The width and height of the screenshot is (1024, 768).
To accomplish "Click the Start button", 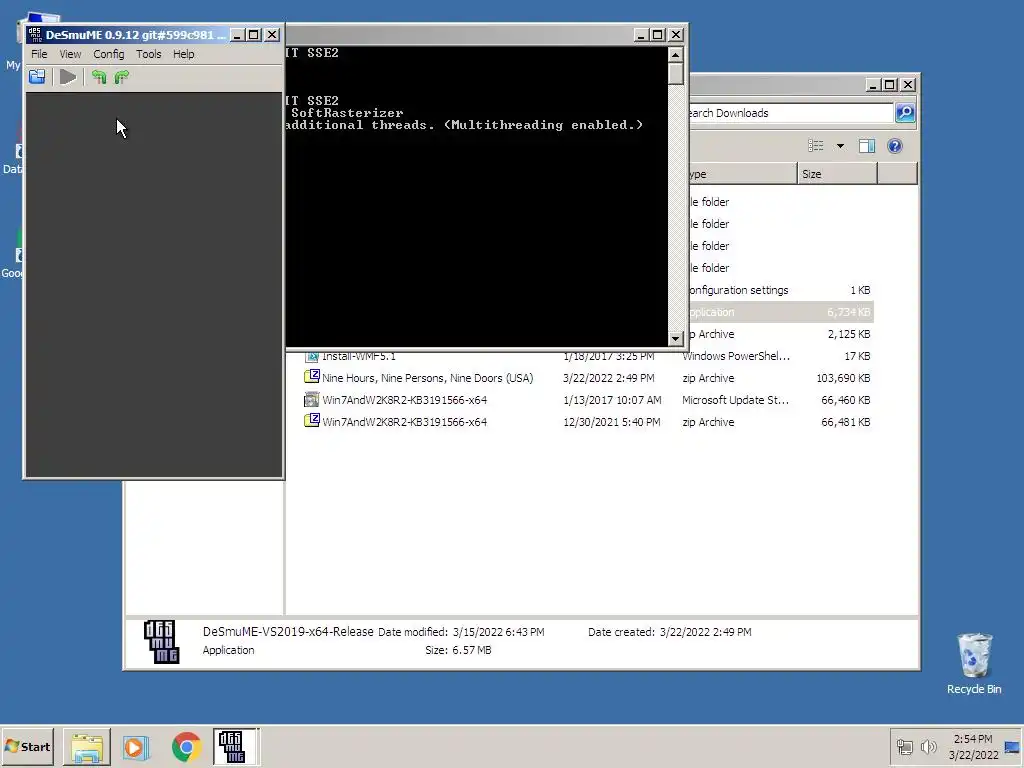I will 27,746.
